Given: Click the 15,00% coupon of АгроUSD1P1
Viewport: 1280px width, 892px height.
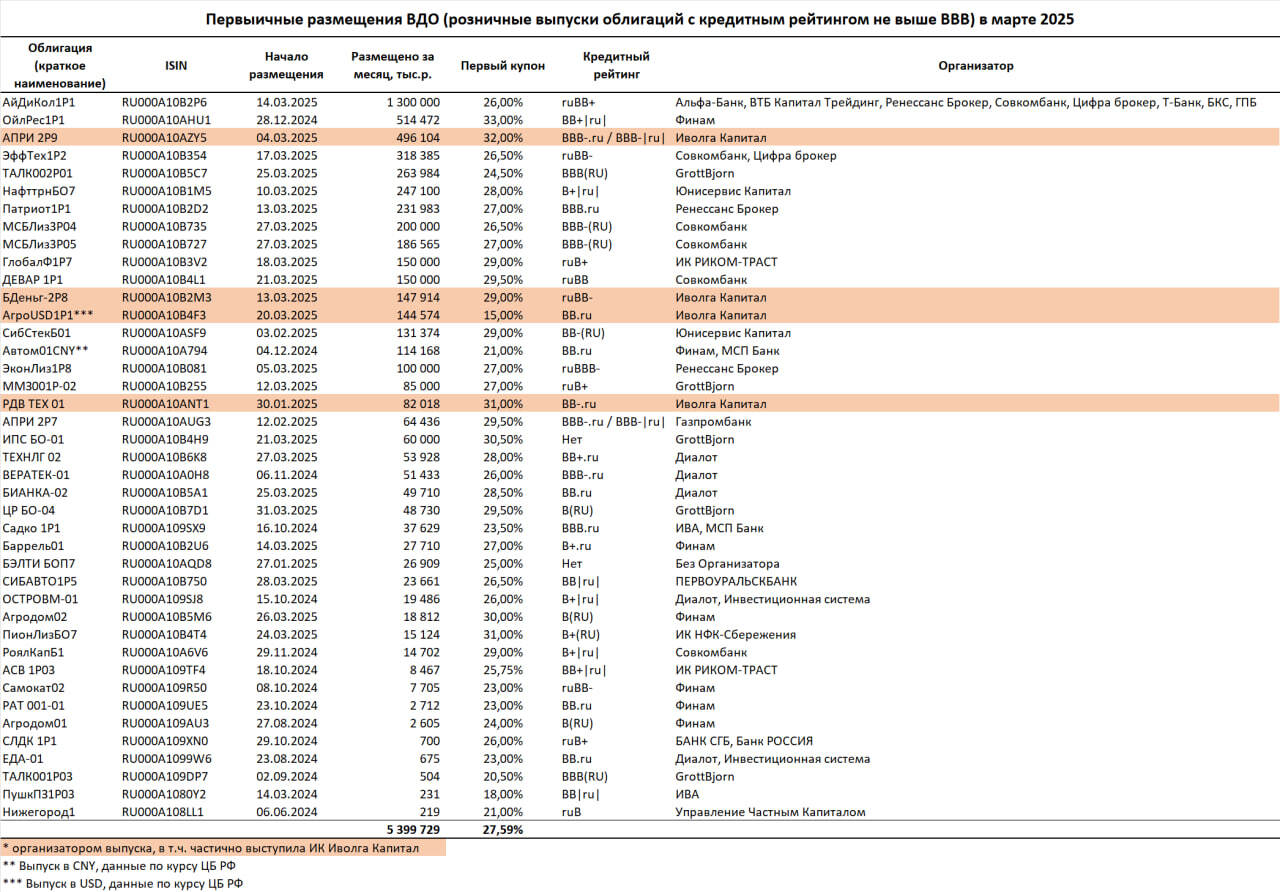Looking at the screenshot, I should click(x=503, y=315).
